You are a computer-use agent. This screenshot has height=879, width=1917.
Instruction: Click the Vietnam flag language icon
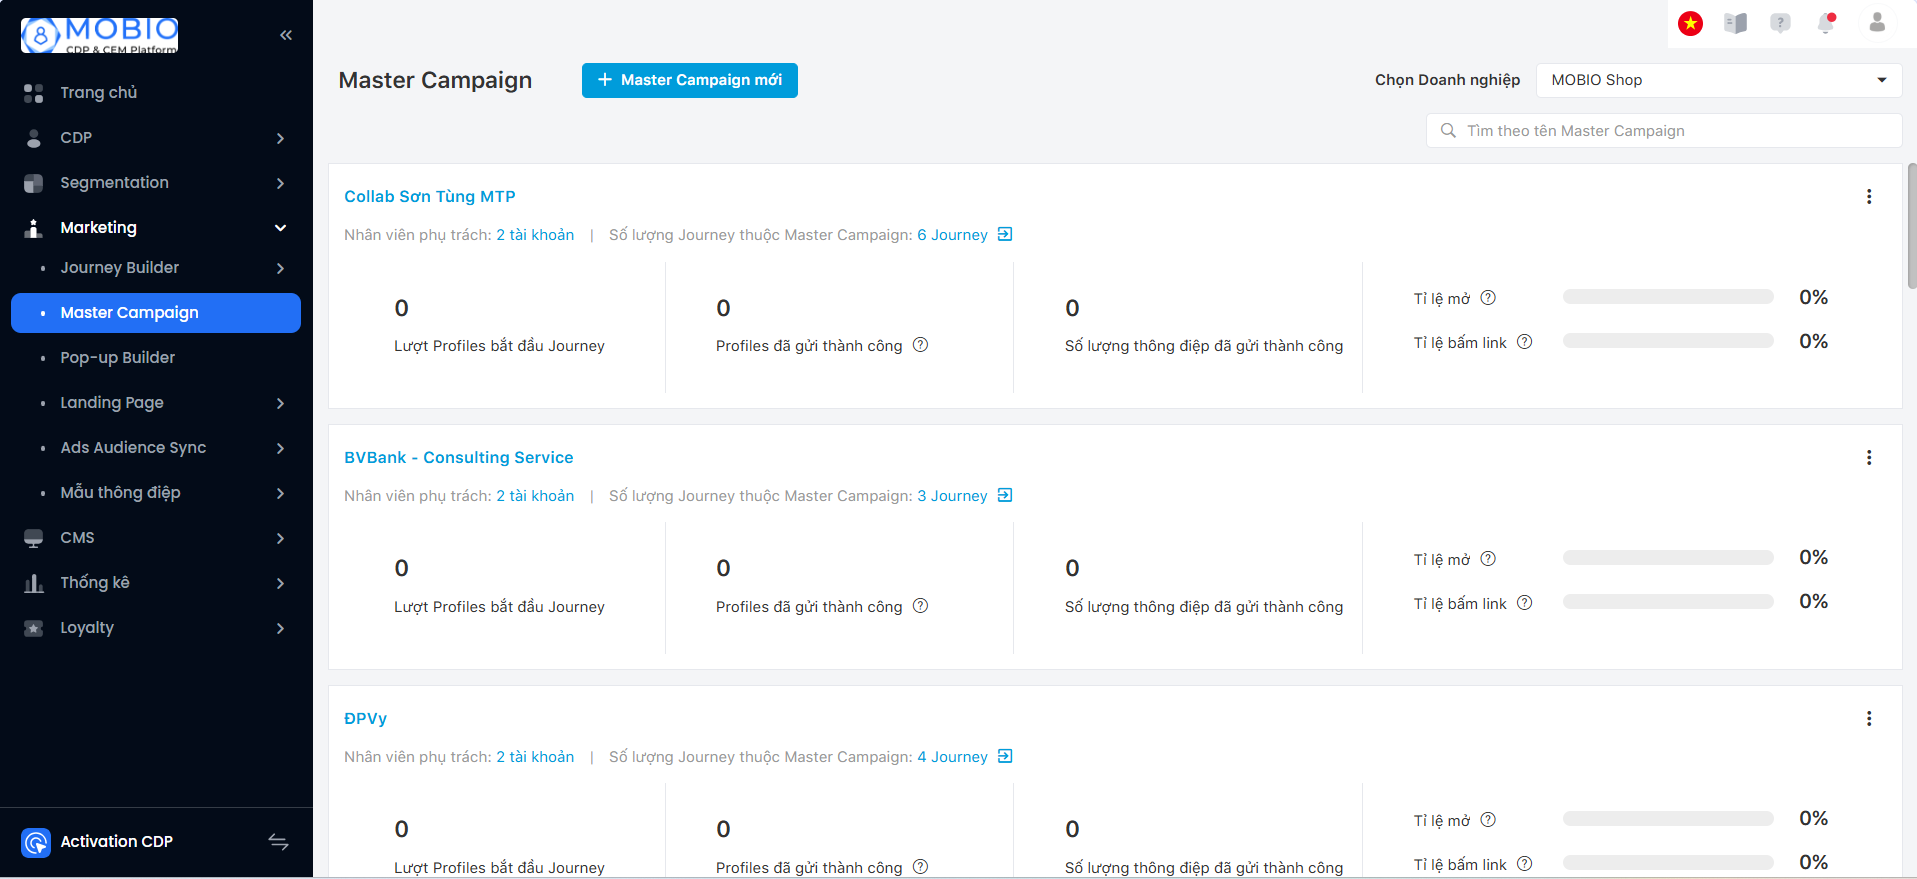(x=1690, y=23)
